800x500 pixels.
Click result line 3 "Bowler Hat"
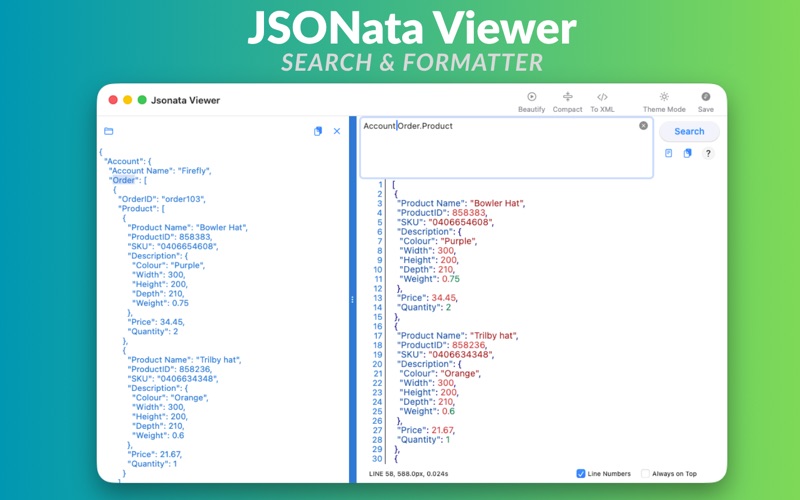461,203
